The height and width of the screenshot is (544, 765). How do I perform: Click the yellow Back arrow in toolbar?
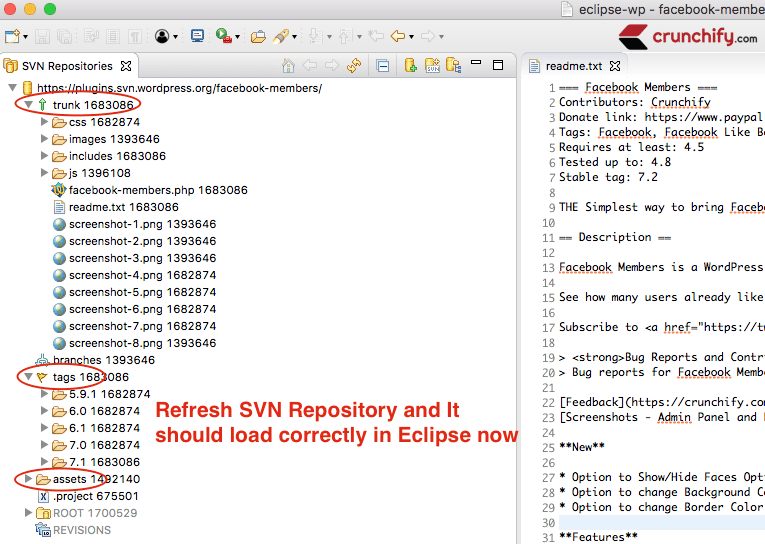coord(399,36)
